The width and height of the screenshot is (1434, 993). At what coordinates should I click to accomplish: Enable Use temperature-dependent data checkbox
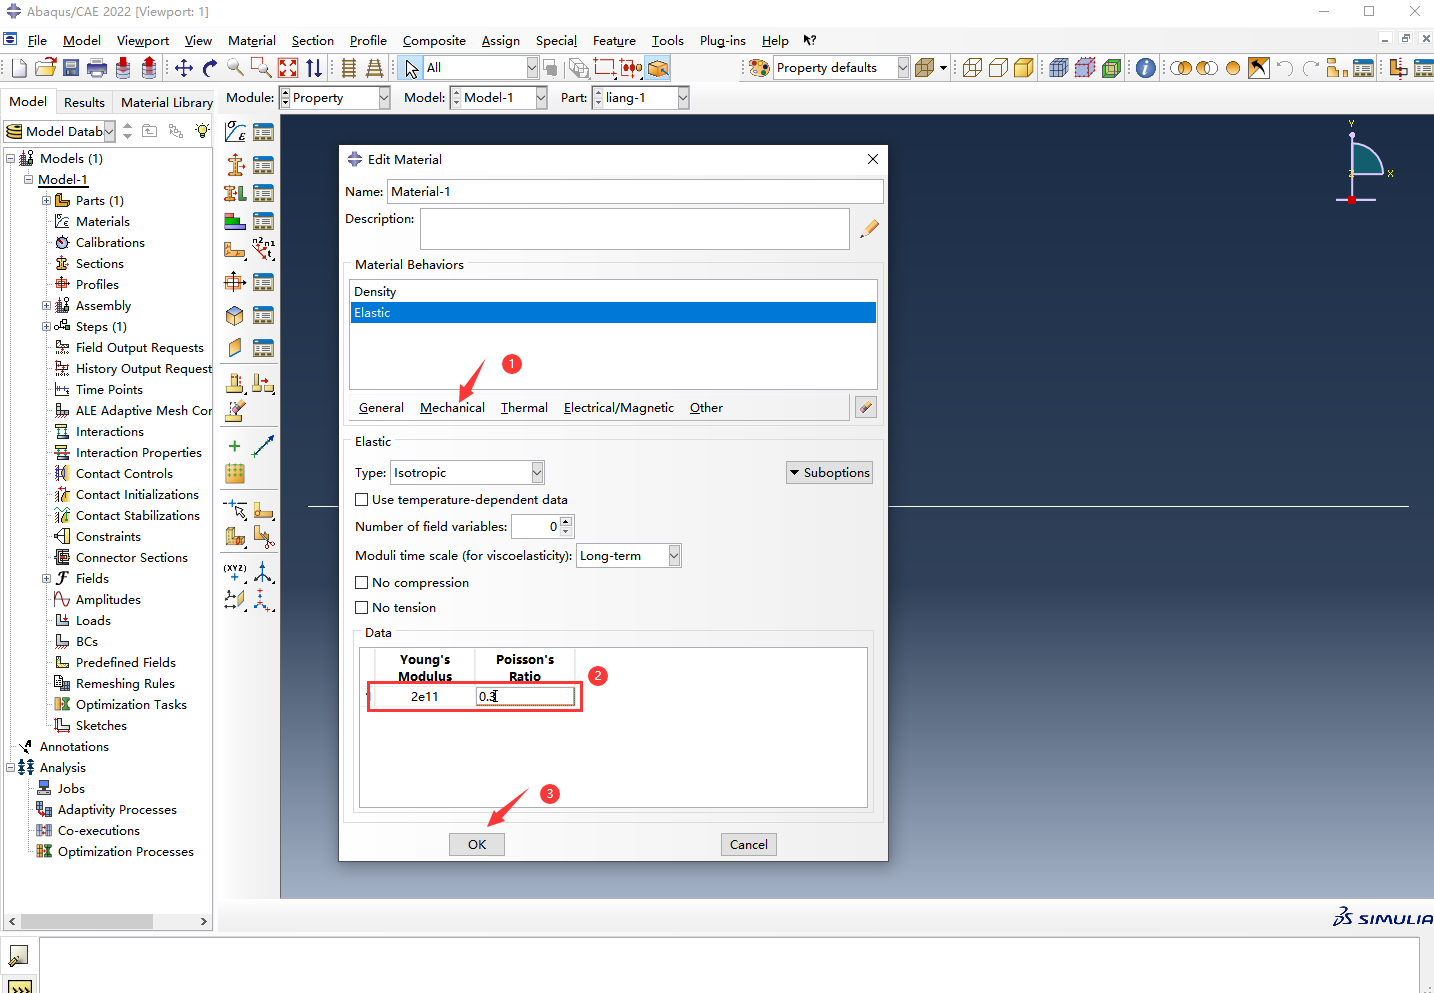[x=362, y=500]
